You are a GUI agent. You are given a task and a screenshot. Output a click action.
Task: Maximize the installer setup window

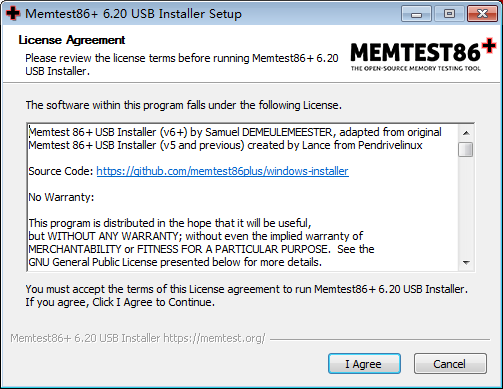[449, 14]
